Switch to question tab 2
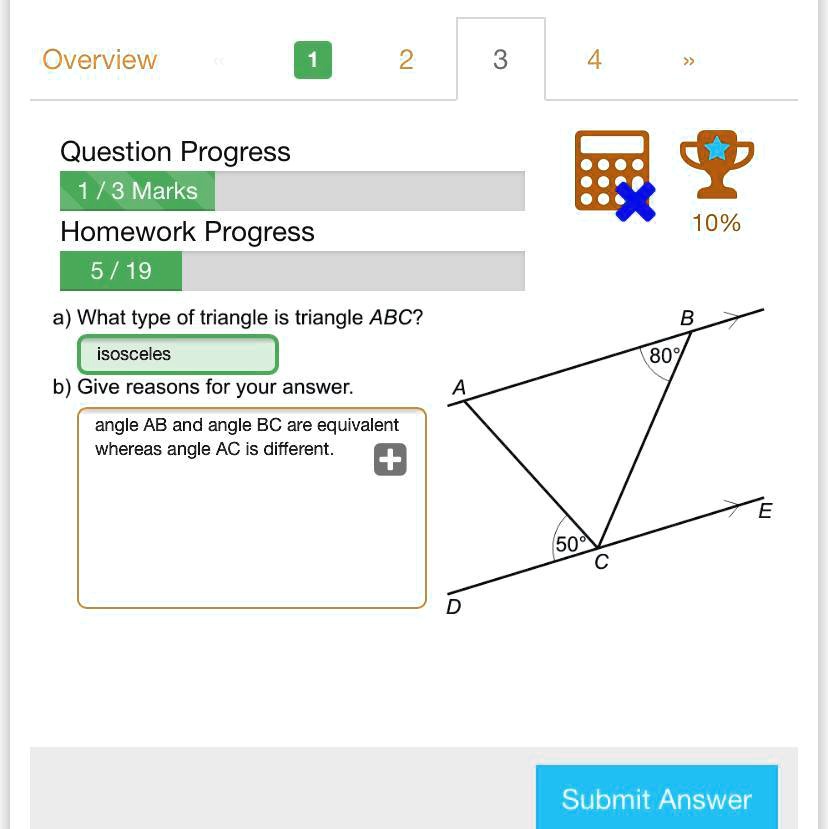Image resolution: width=828 pixels, height=829 pixels. (x=406, y=60)
